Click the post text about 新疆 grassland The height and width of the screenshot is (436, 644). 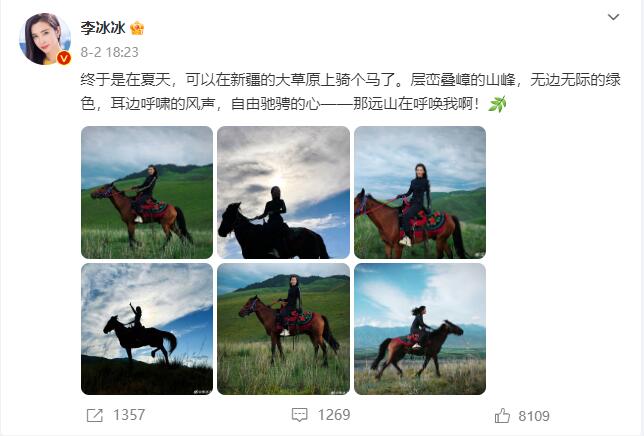(x=350, y=92)
